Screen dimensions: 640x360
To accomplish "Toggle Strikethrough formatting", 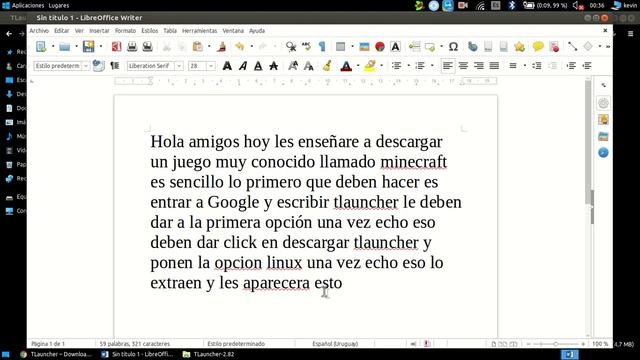I will click(273, 66).
